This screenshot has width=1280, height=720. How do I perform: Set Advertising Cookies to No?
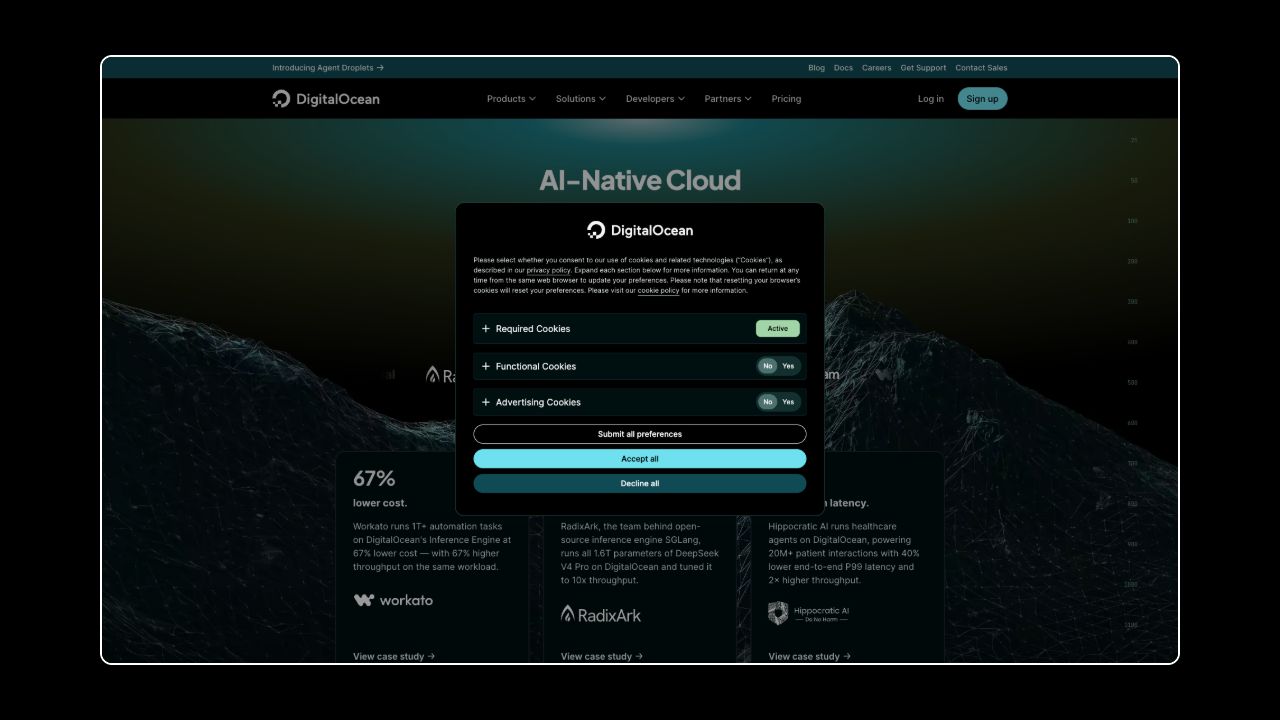tap(768, 402)
